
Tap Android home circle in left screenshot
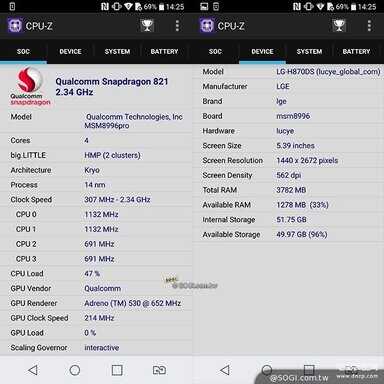point(75,370)
